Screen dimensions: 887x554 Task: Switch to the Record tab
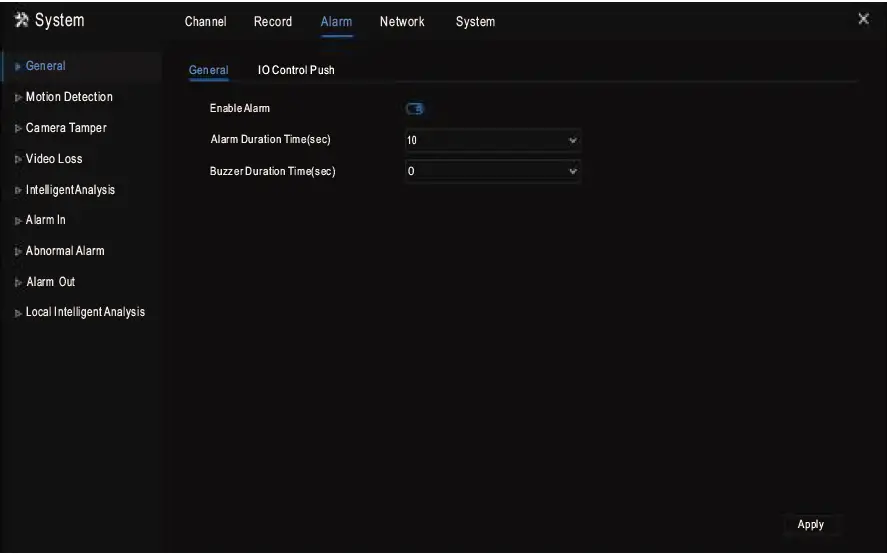(x=273, y=22)
